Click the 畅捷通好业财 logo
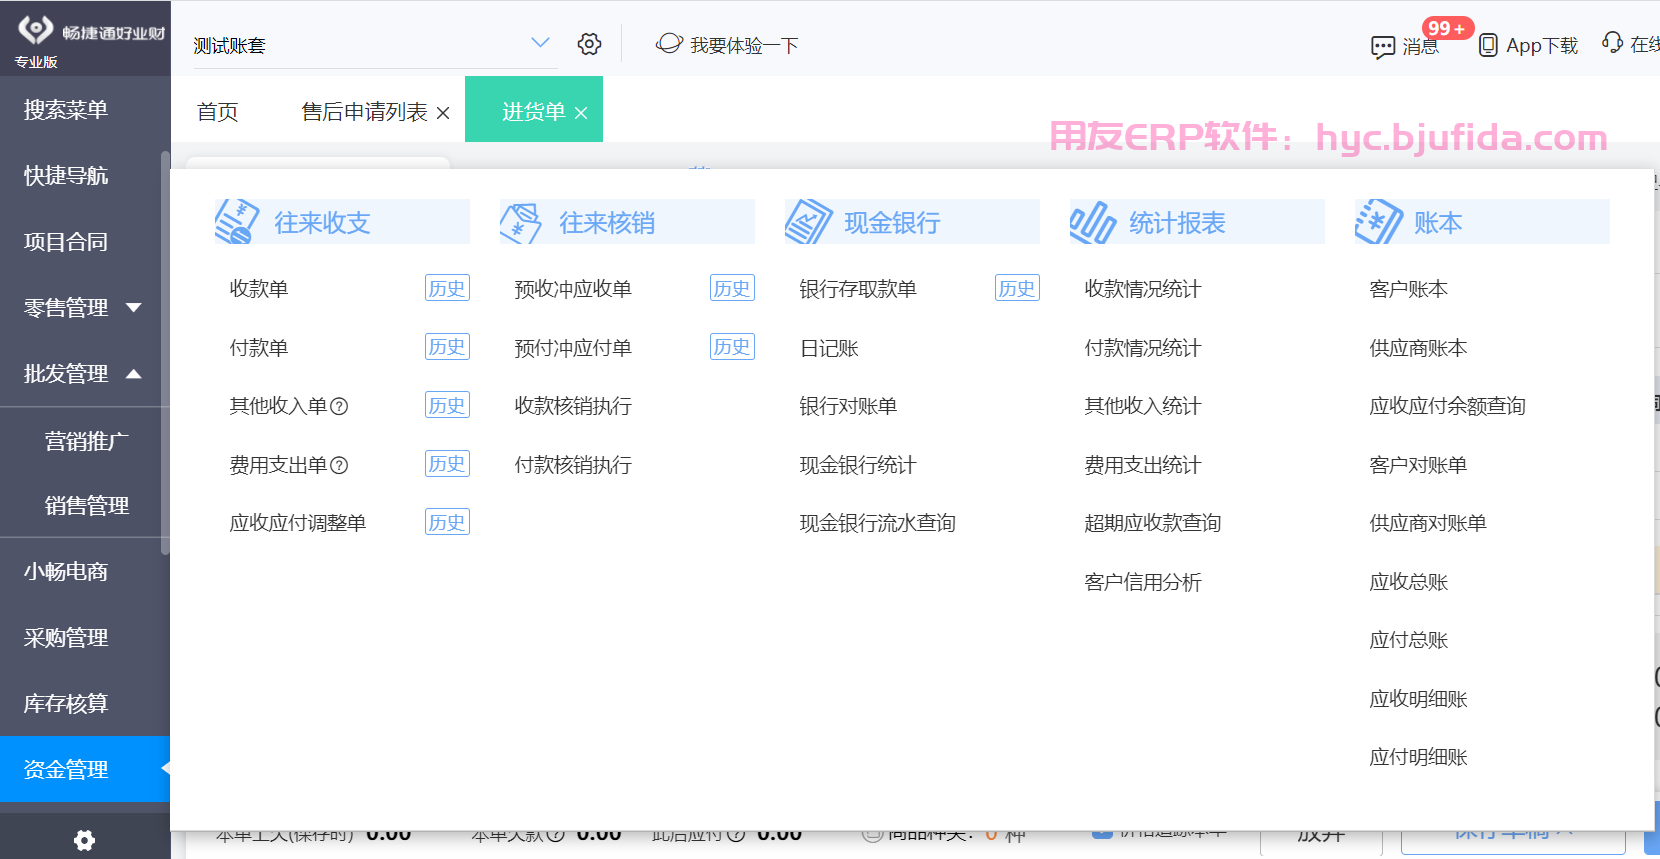The image size is (1660, 859). [91, 31]
